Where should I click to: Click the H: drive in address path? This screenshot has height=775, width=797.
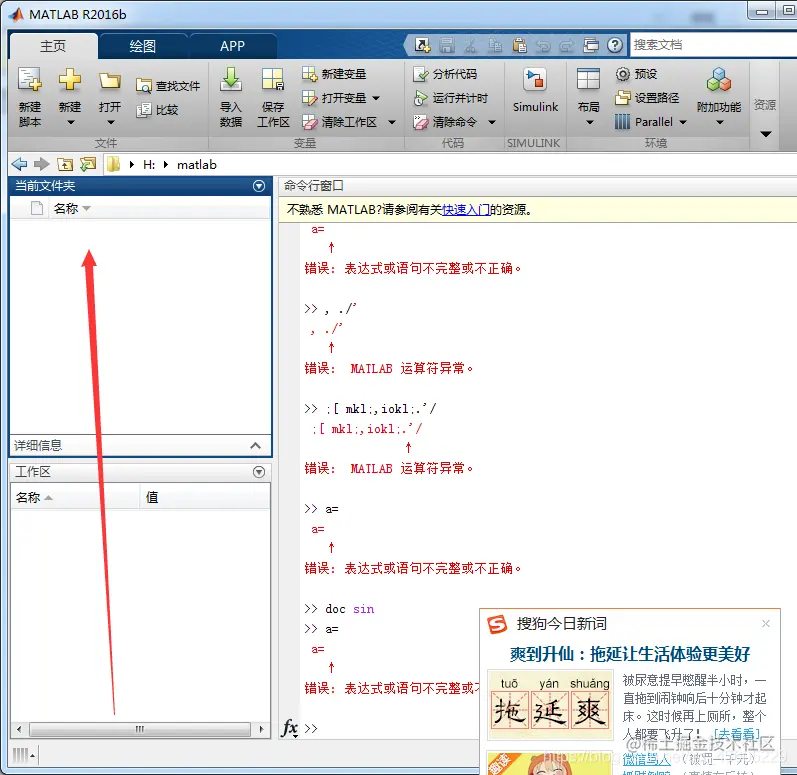[149, 165]
